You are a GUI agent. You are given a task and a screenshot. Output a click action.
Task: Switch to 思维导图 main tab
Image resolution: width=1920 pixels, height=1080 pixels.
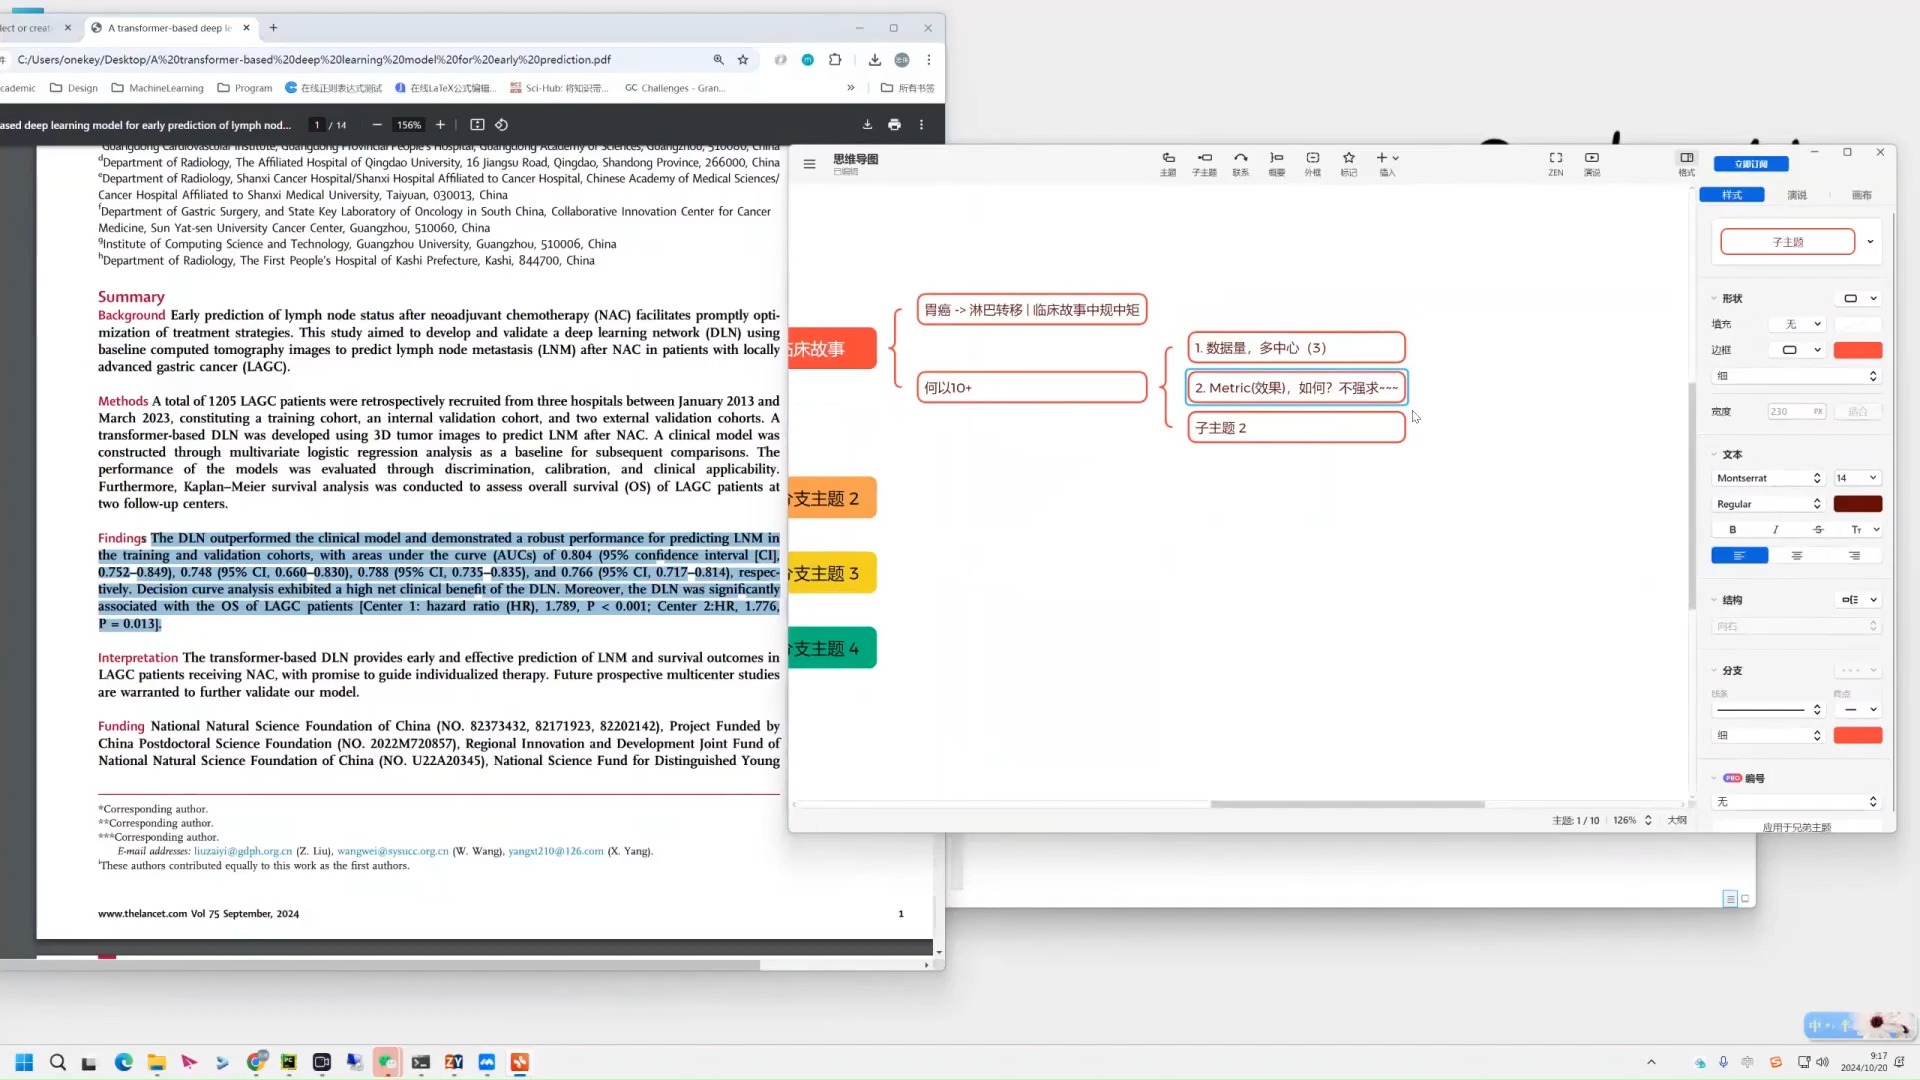pyautogui.click(x=856, y=158)
